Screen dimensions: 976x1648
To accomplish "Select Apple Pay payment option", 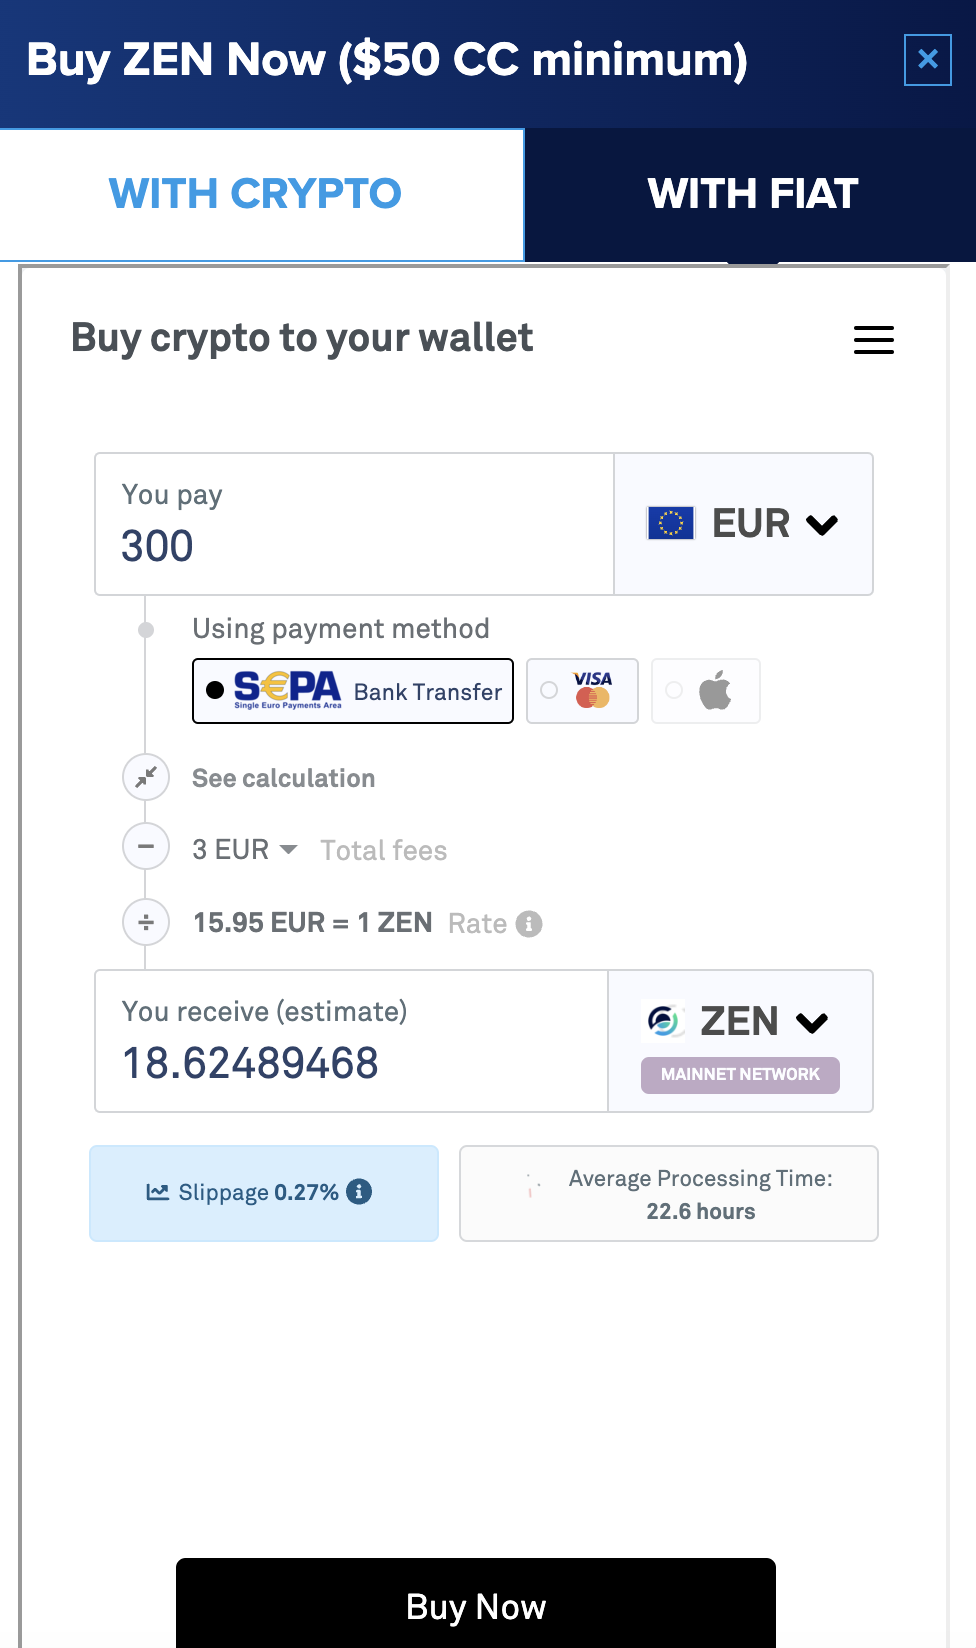I will [x=705, y=691].
